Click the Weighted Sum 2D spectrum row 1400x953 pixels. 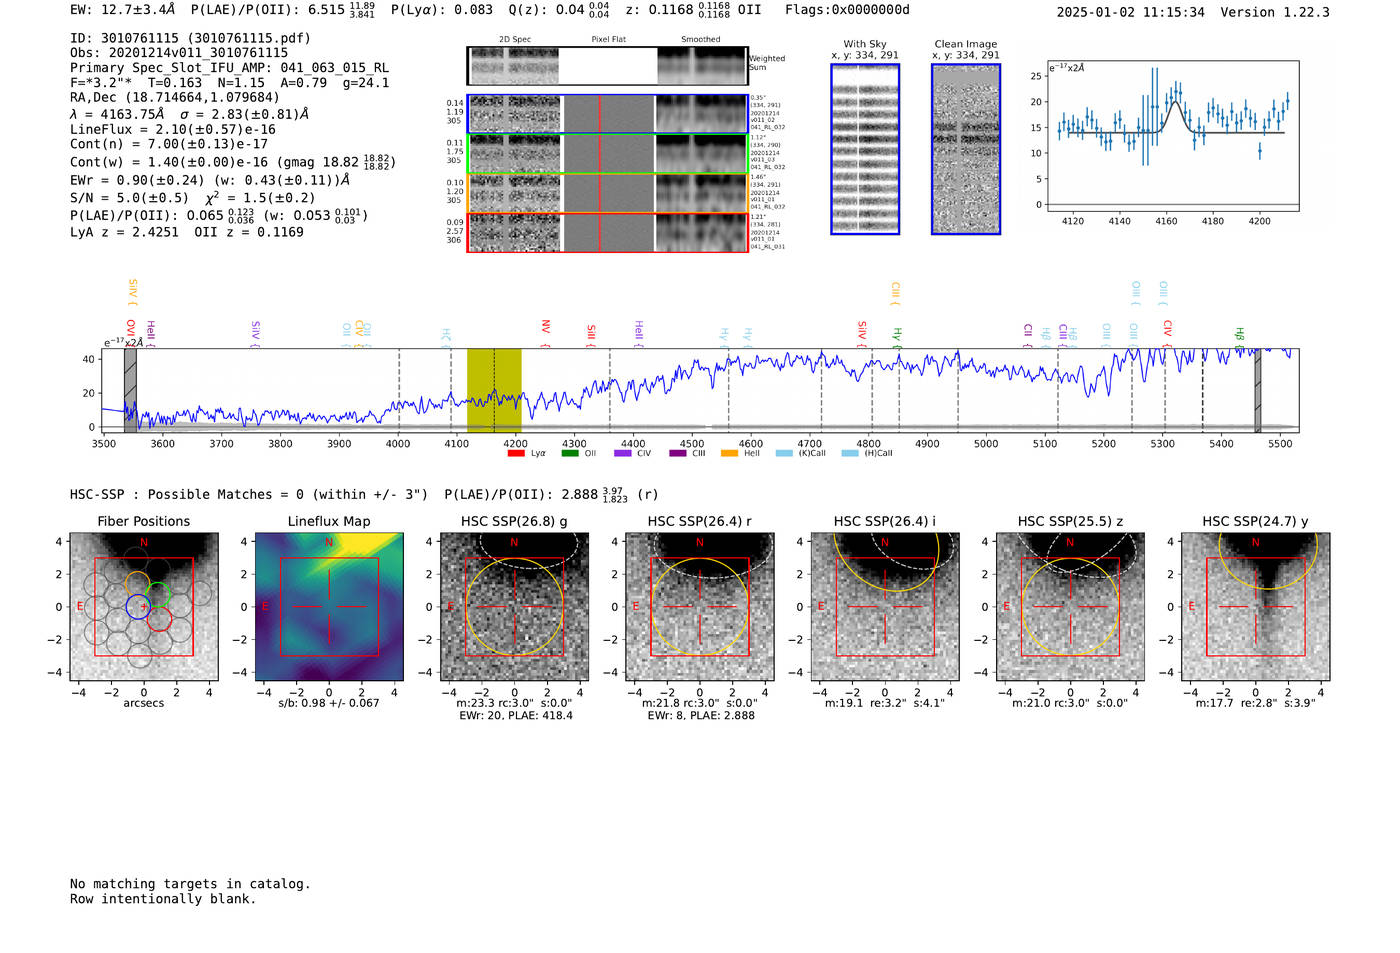coord(607,65)
